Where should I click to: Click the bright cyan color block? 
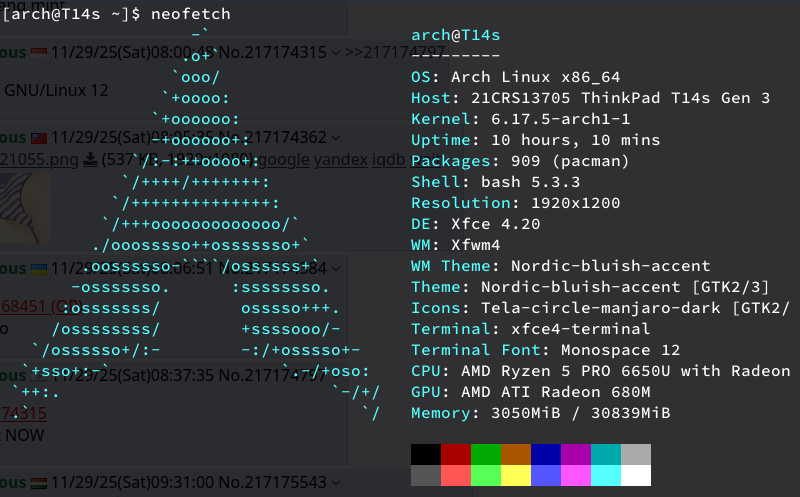(606, 475)
